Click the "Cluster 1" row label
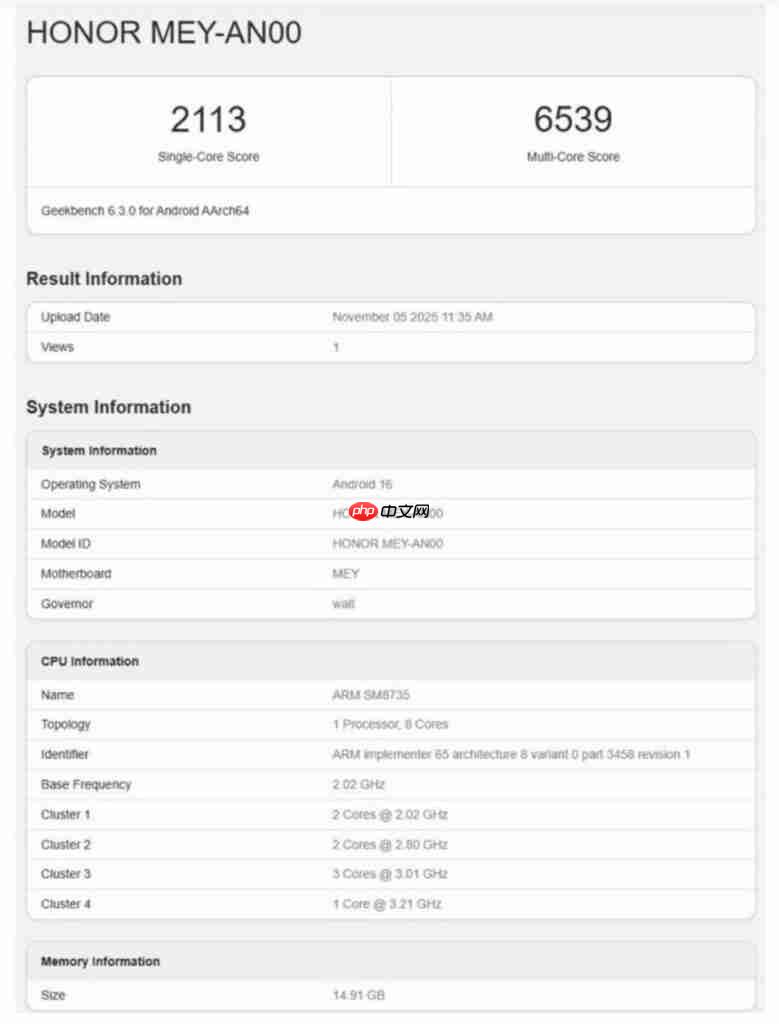Viewport: 779px width, 1024px height. (66, 815)
